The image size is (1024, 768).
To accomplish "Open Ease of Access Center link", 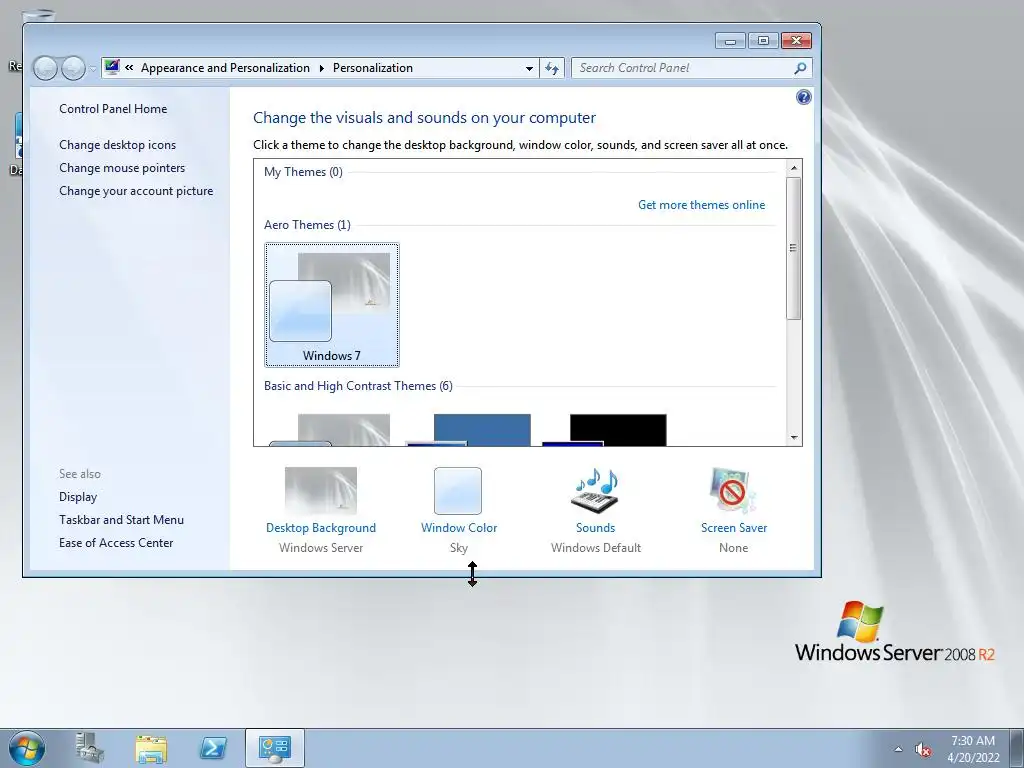I will click(x=116, y=543).
